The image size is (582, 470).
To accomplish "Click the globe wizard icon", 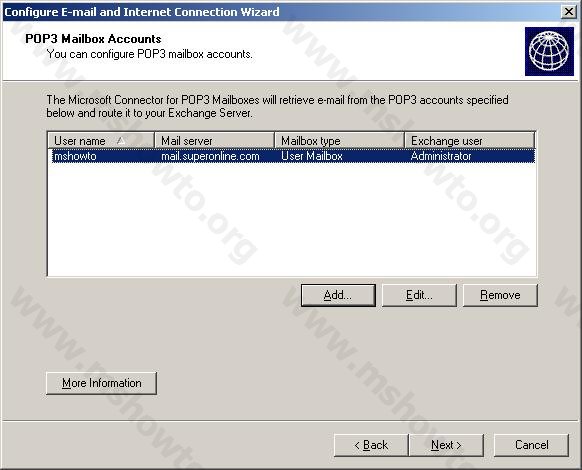I will [549, 51].
